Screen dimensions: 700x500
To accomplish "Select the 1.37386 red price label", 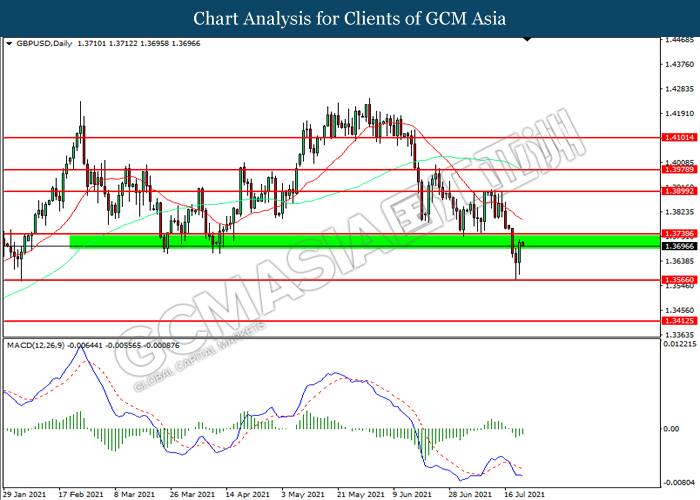I will click(x=679, y=234).
